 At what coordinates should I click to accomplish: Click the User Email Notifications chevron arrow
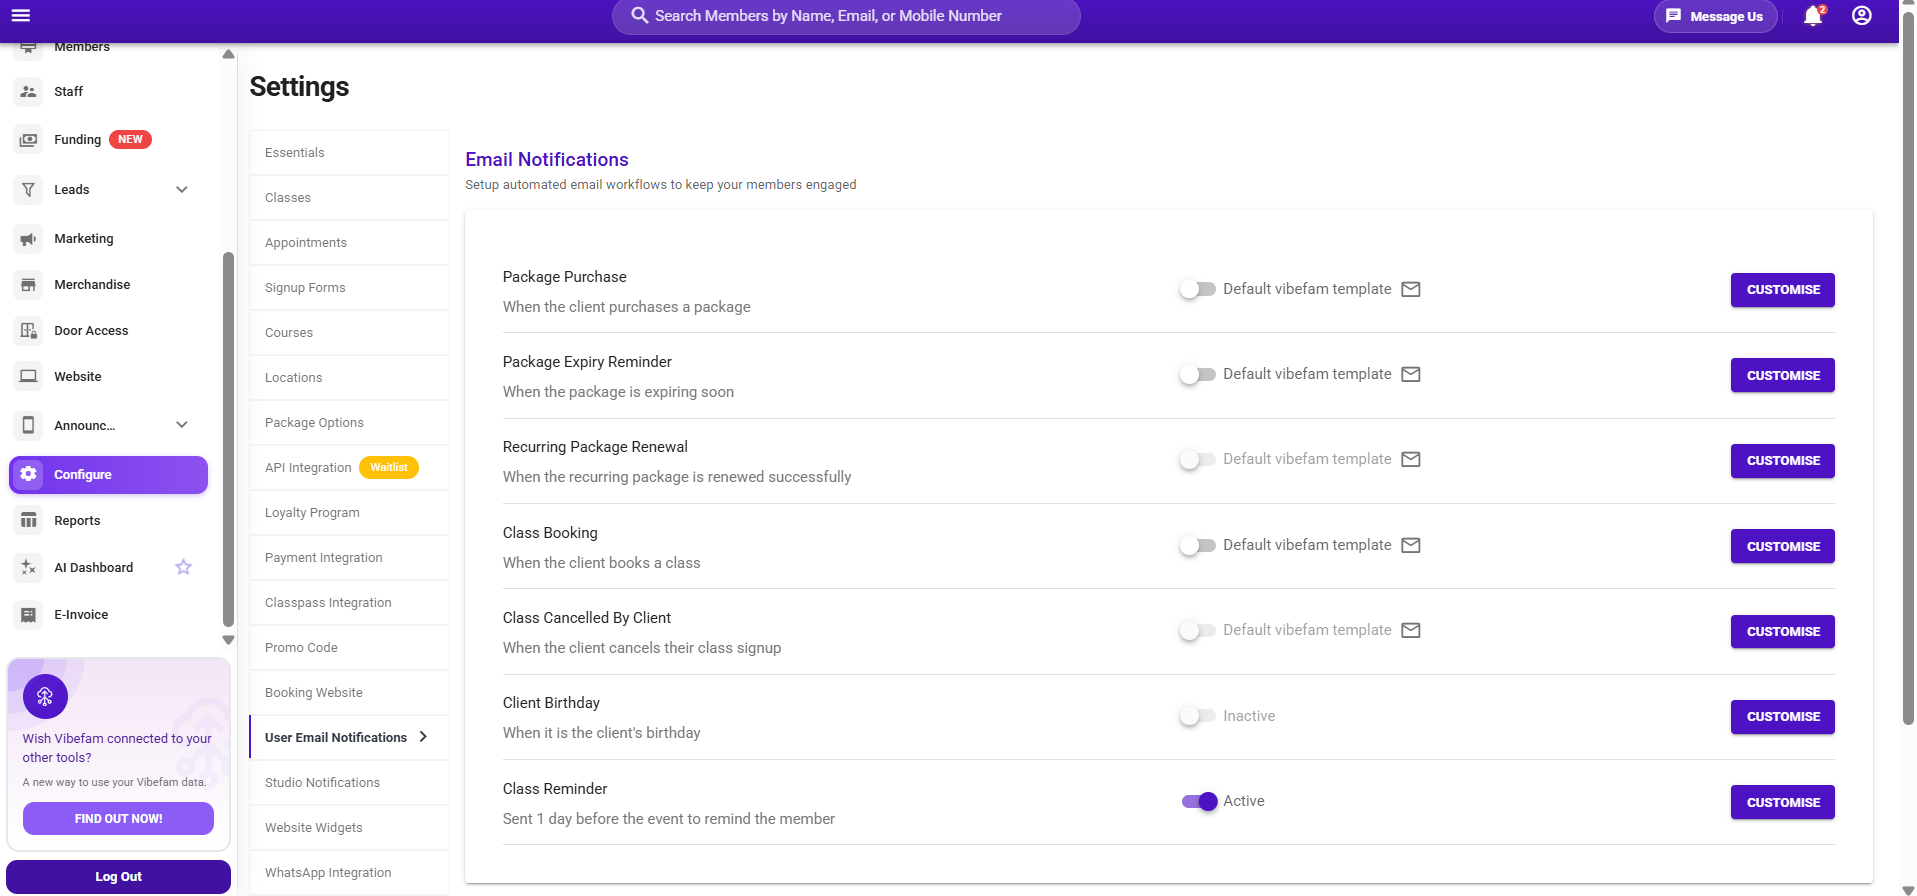[x=423, y=737]
